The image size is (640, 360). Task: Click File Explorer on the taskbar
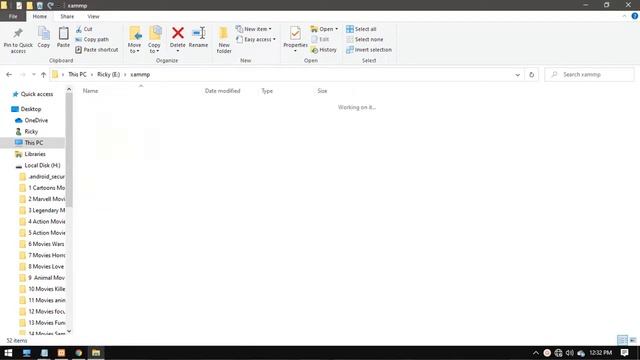point(96,353)
